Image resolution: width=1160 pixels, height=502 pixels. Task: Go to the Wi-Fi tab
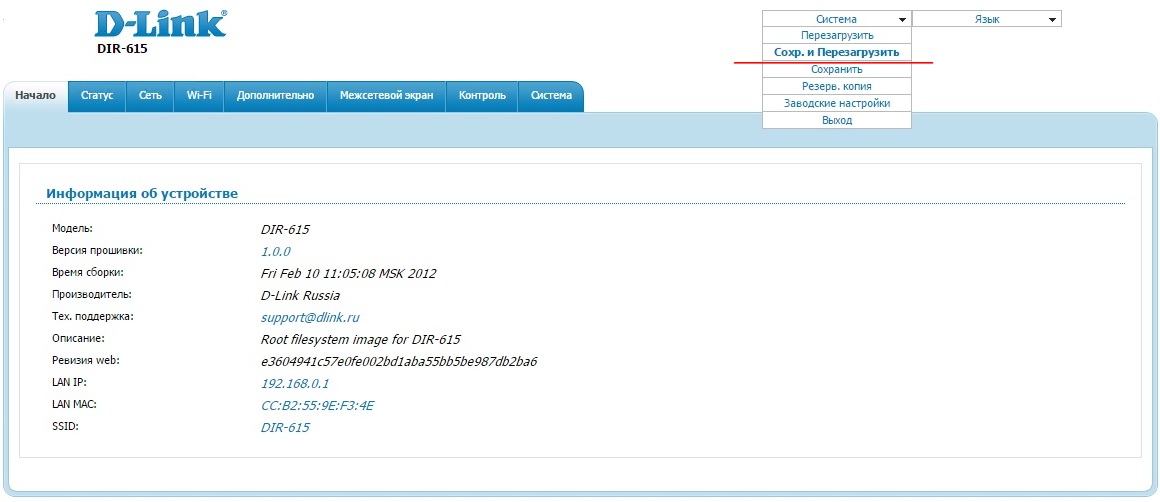tap(199, 96)
